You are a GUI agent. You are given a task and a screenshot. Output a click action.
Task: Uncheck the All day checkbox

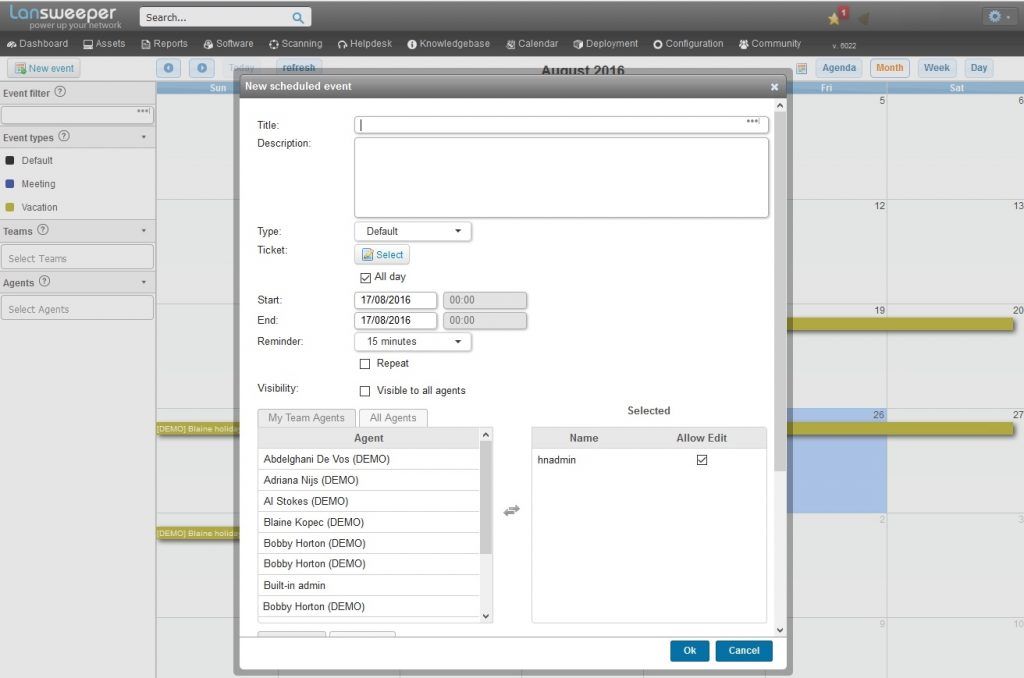(x=366, y=277)
